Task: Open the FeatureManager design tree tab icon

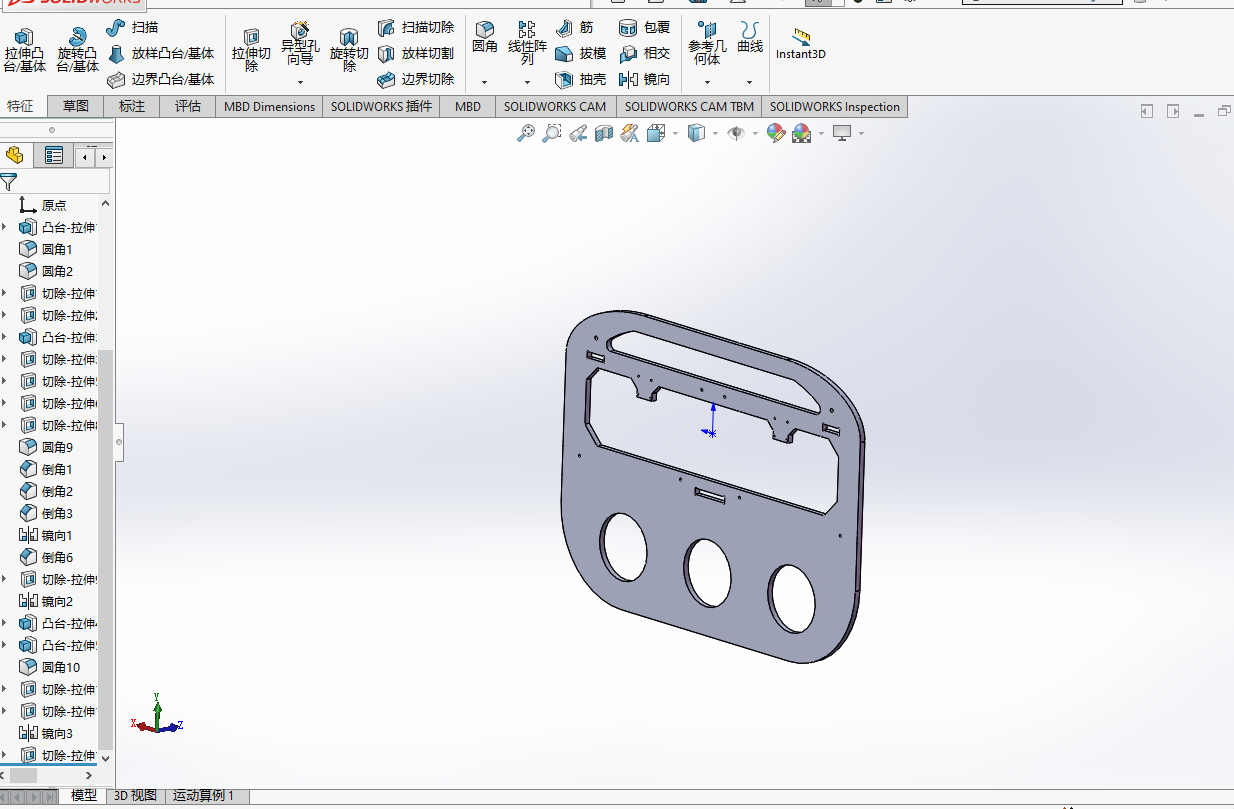Action: [15, 155]
